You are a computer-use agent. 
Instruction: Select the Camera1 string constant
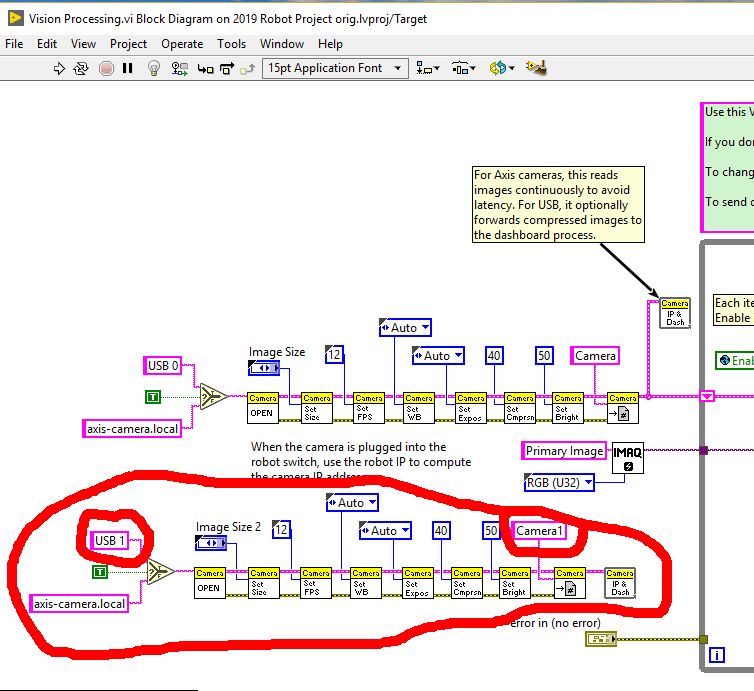539,530
